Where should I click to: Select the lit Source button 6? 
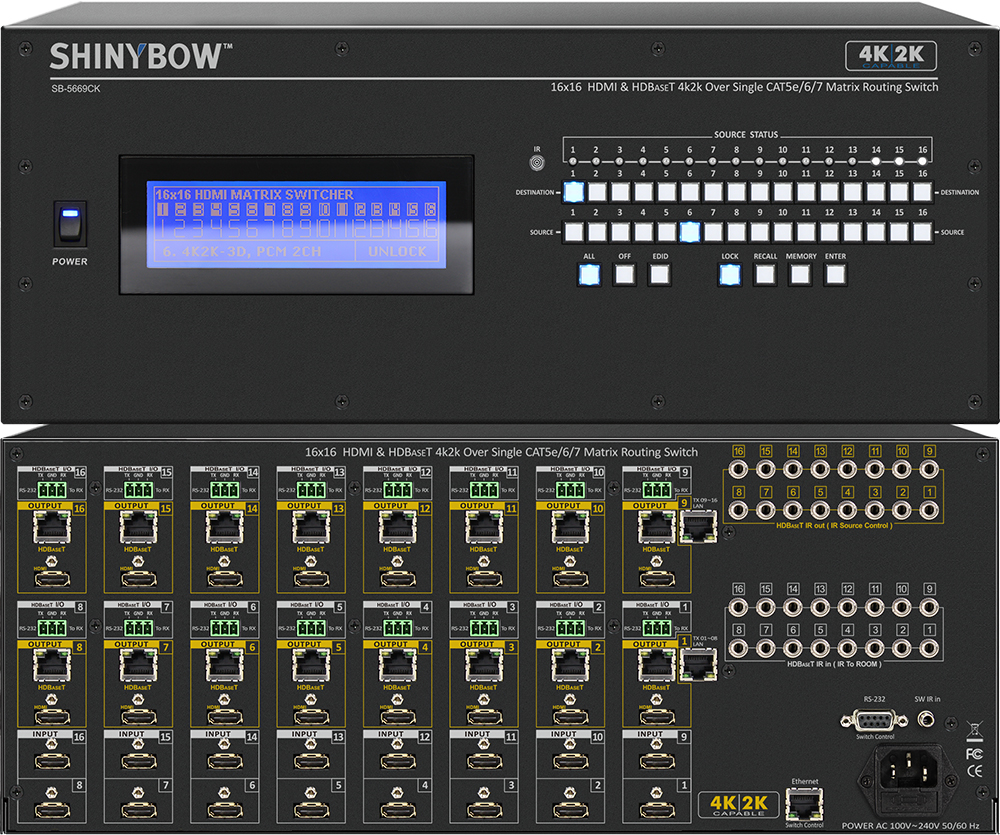coord(690,232)
